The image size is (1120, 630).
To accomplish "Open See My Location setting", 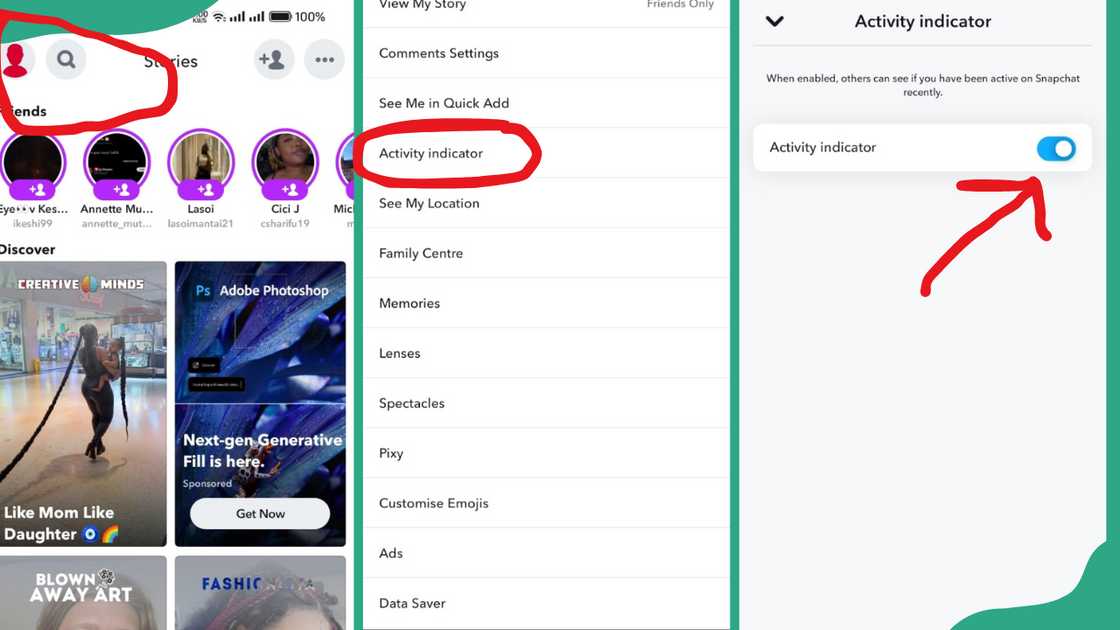I will coord(546,203).
